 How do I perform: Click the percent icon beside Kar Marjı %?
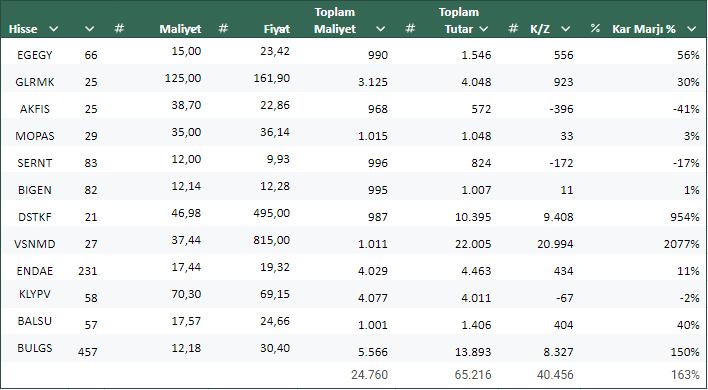coord(595,29)
